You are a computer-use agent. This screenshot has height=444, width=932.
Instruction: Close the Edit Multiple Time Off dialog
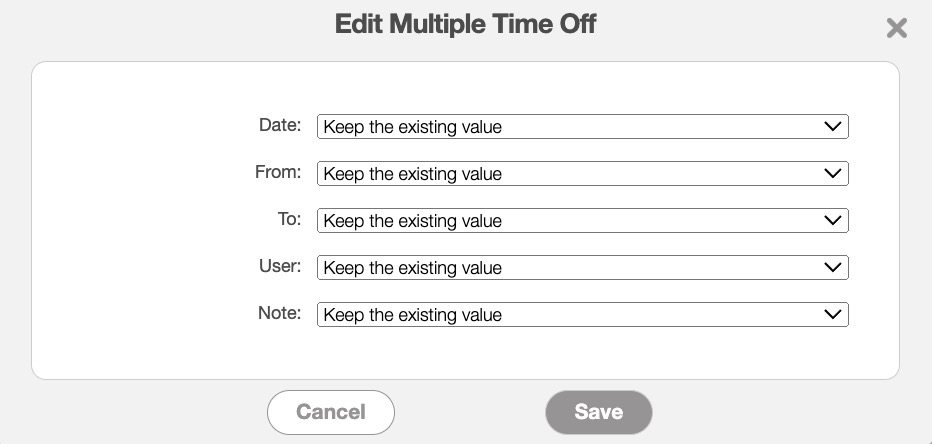coord(896,28)
